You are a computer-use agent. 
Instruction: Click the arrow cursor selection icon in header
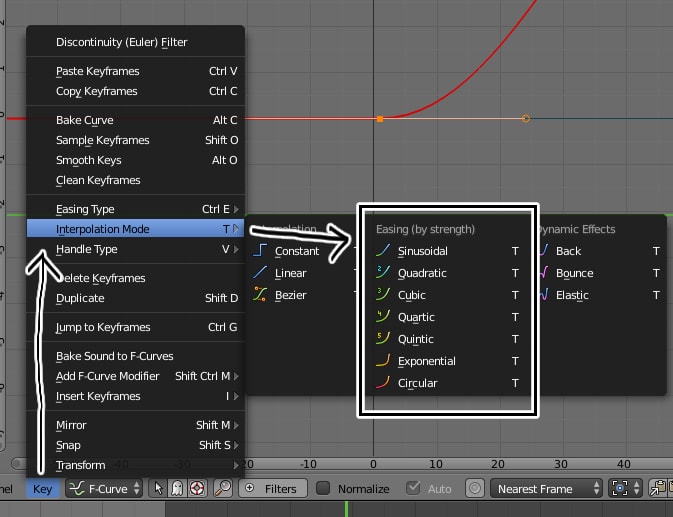click(x=158, y=488)
